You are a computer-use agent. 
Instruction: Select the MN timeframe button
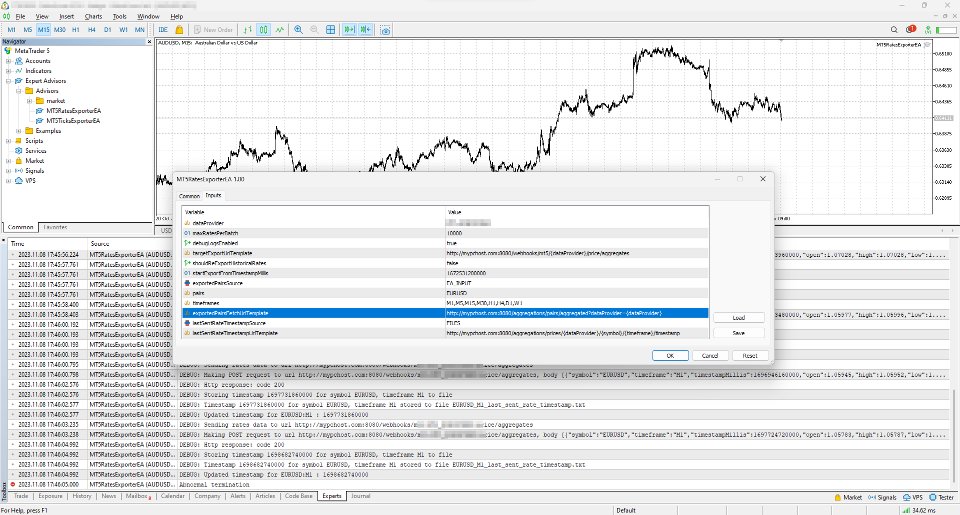140,29
